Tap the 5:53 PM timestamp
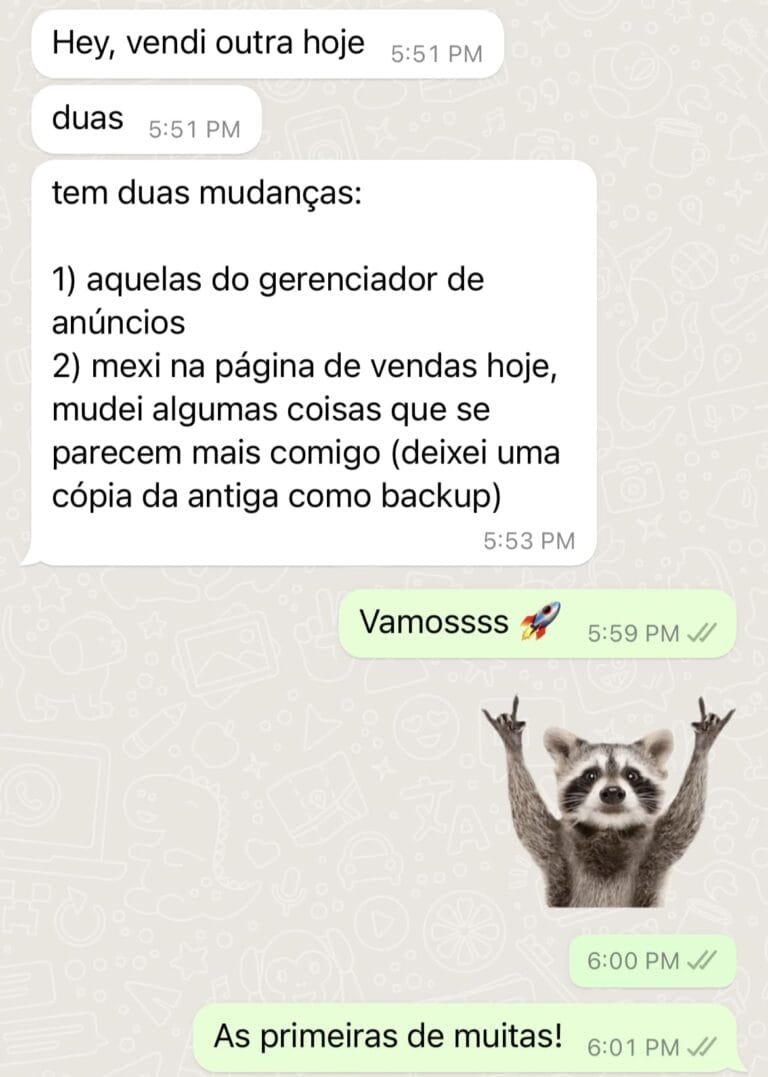768x1077 pixels. 529,541
